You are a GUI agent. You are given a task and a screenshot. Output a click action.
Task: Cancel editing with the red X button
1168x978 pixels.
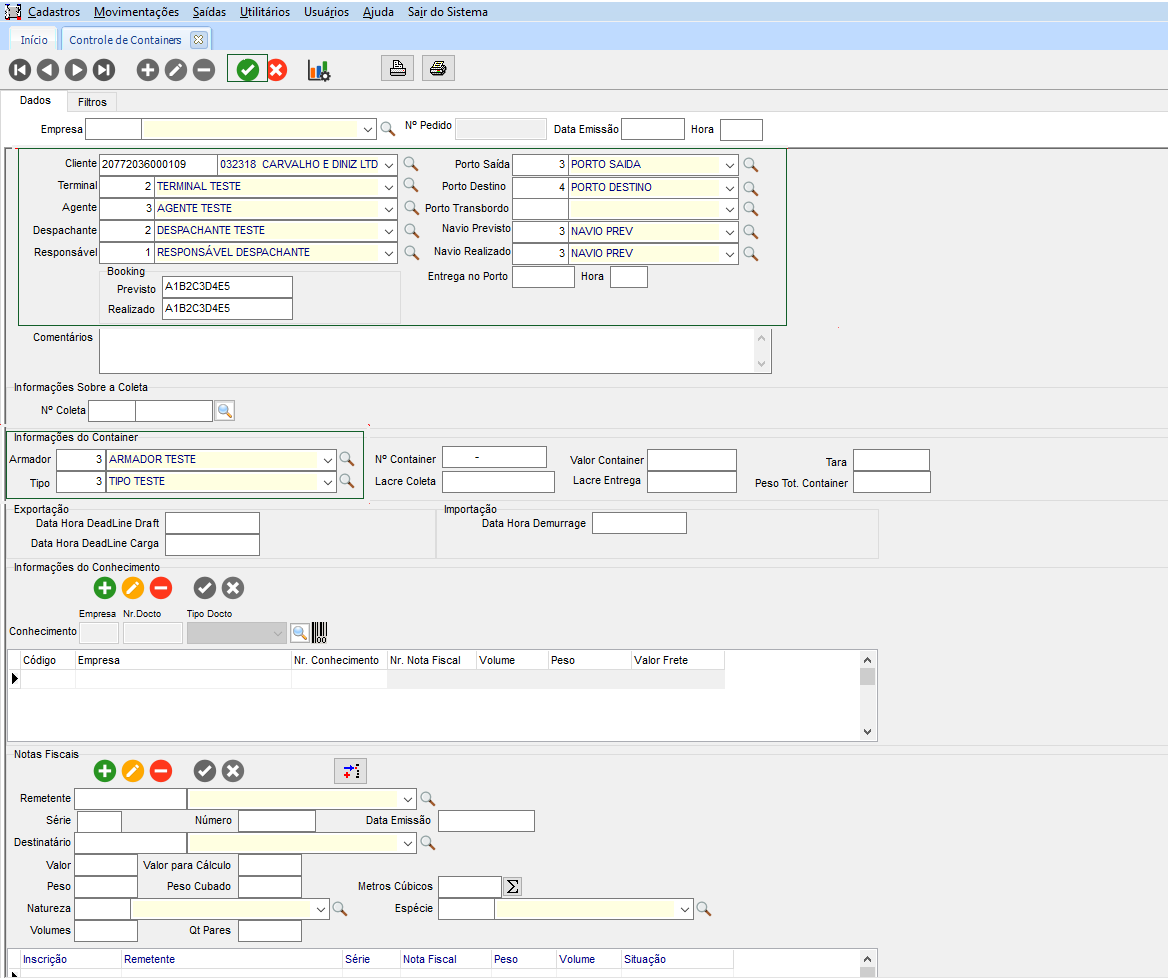277,70
